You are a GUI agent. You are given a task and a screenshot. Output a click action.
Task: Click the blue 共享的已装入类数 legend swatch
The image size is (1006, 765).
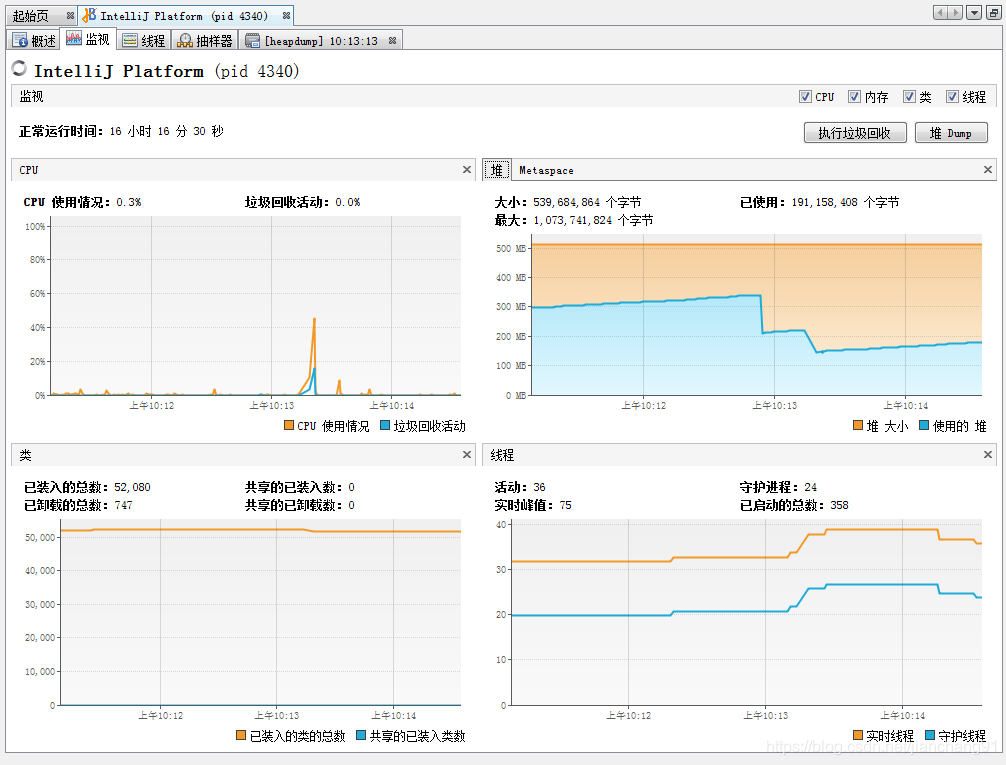(x=361, y=735)
